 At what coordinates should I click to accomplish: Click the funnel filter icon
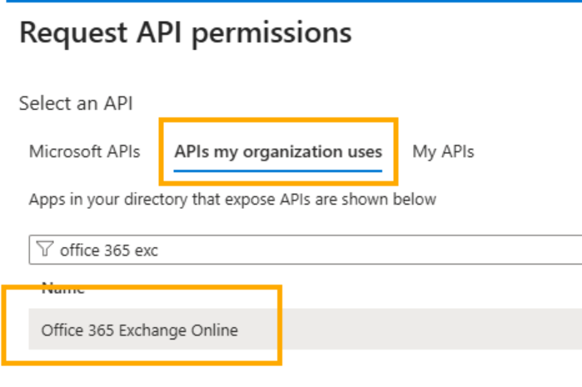45,249
